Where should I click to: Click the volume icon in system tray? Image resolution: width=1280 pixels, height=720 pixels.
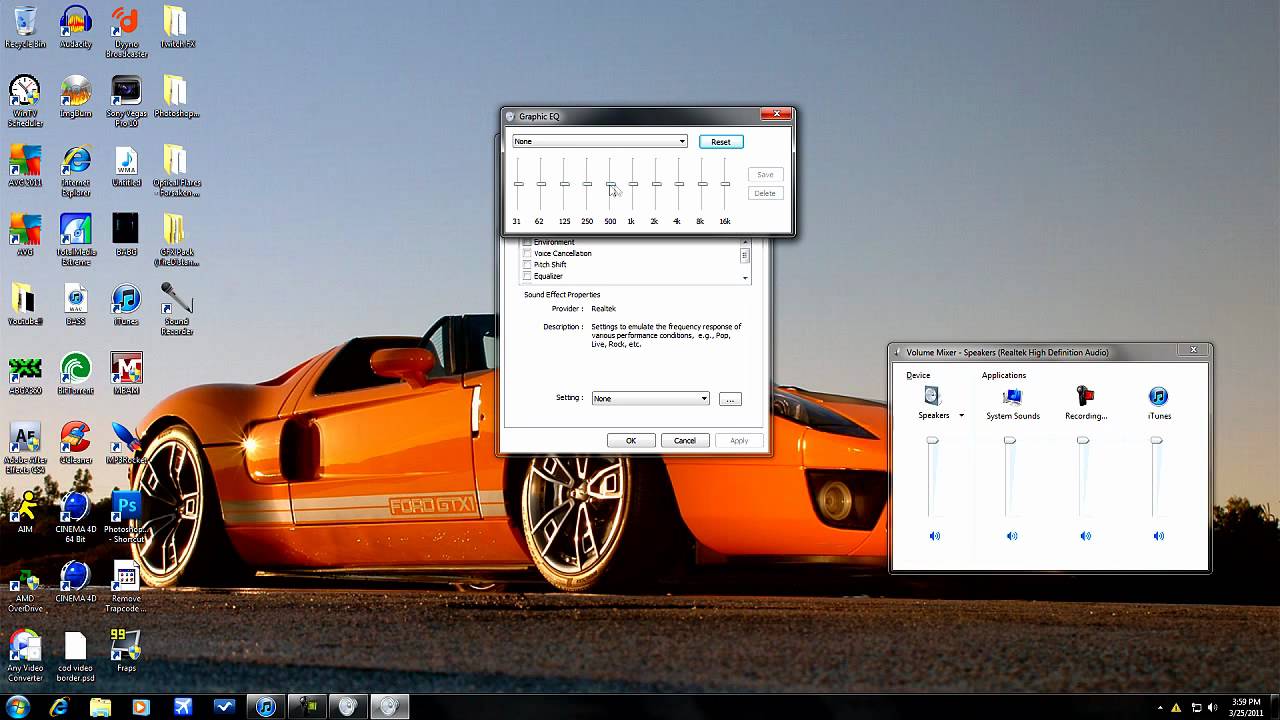pyautogui.click(x=1213, y=708)
